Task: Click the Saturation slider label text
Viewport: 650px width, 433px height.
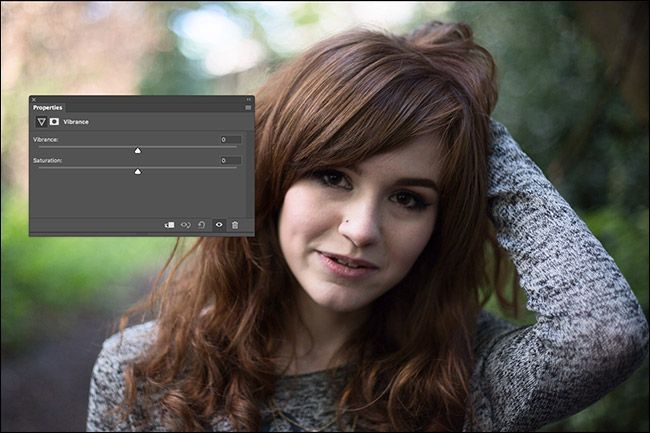Action: pyautogui.click(x=47, y=160)
